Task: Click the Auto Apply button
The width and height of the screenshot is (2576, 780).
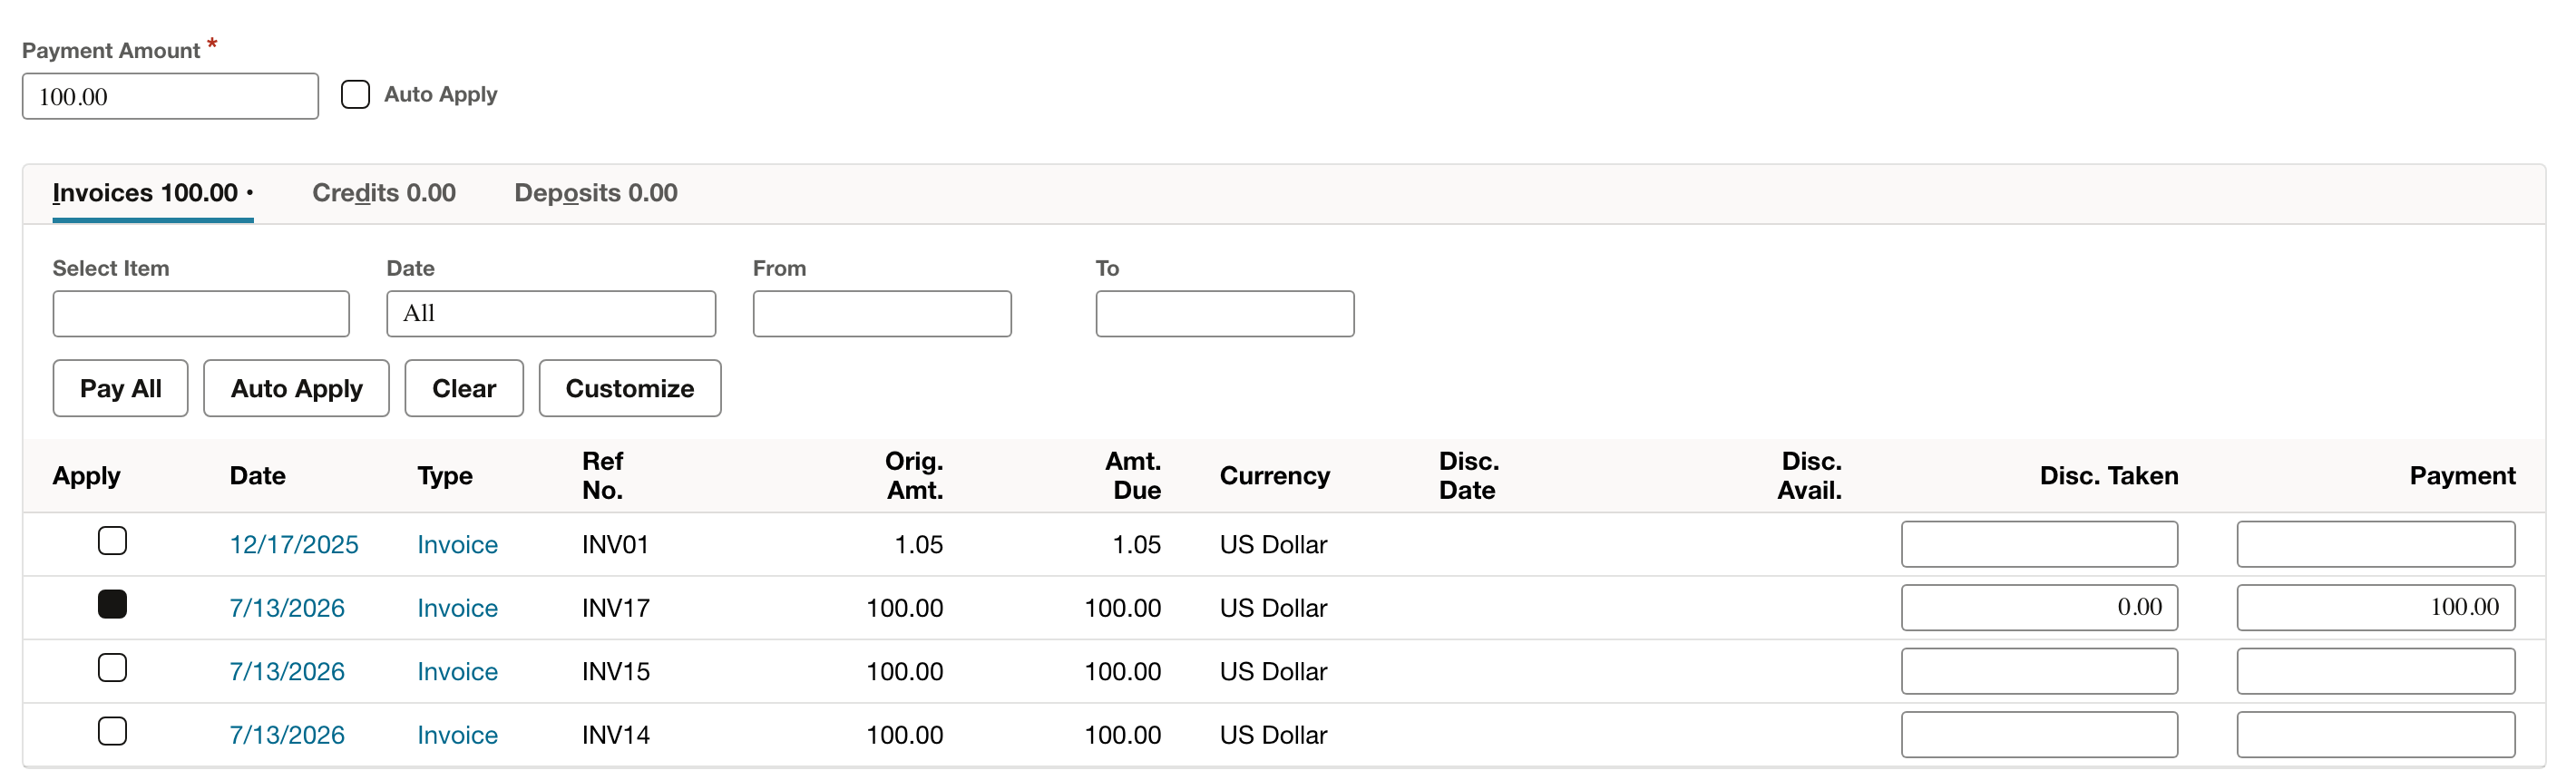Action: coord(296,388)
